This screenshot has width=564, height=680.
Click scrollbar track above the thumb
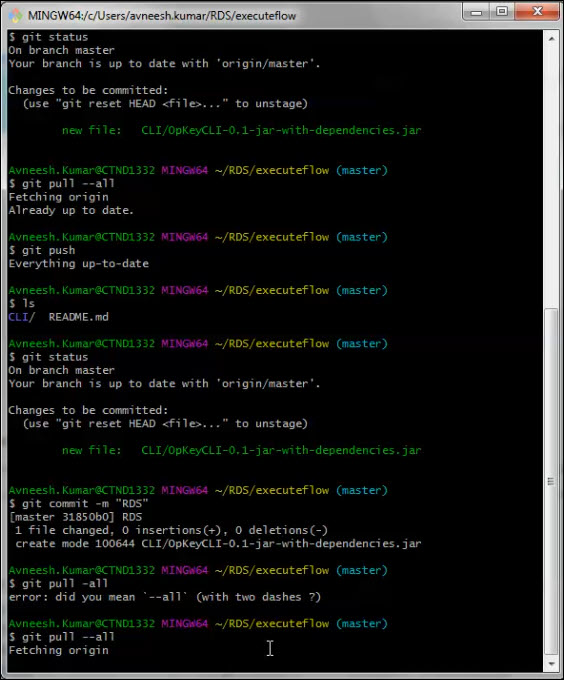click(x=551, y=177)
